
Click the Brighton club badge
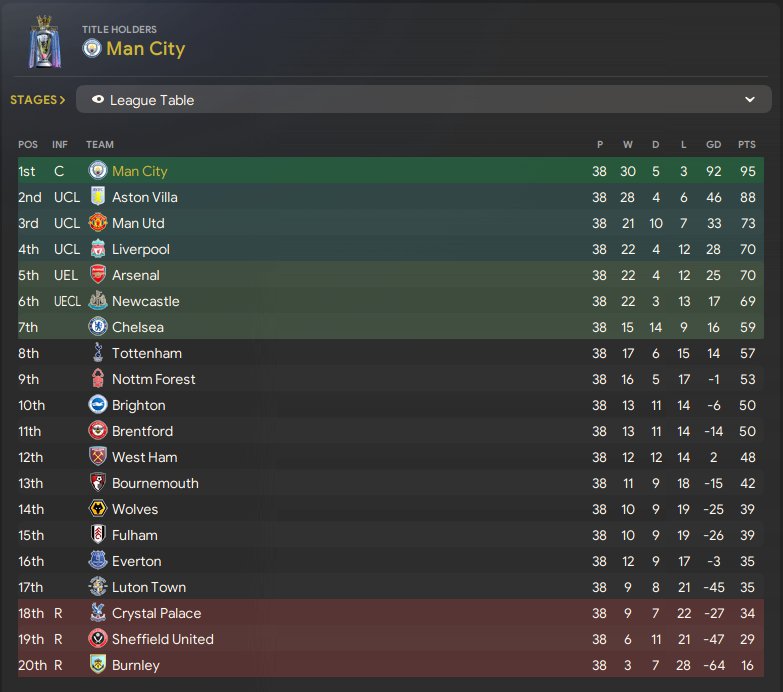click(x=98, y=404)
